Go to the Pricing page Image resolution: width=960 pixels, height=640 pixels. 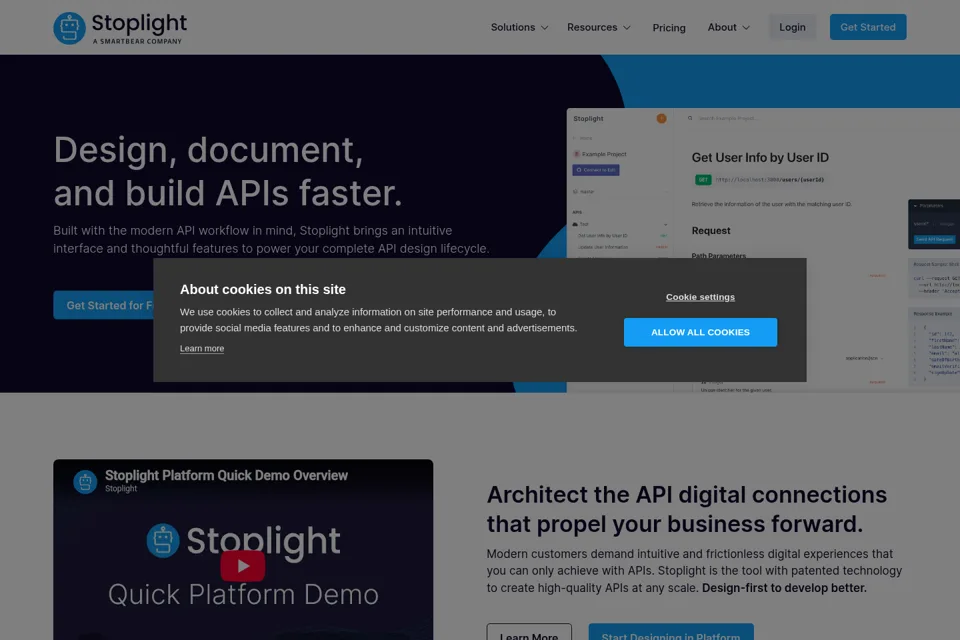(669, 28)
